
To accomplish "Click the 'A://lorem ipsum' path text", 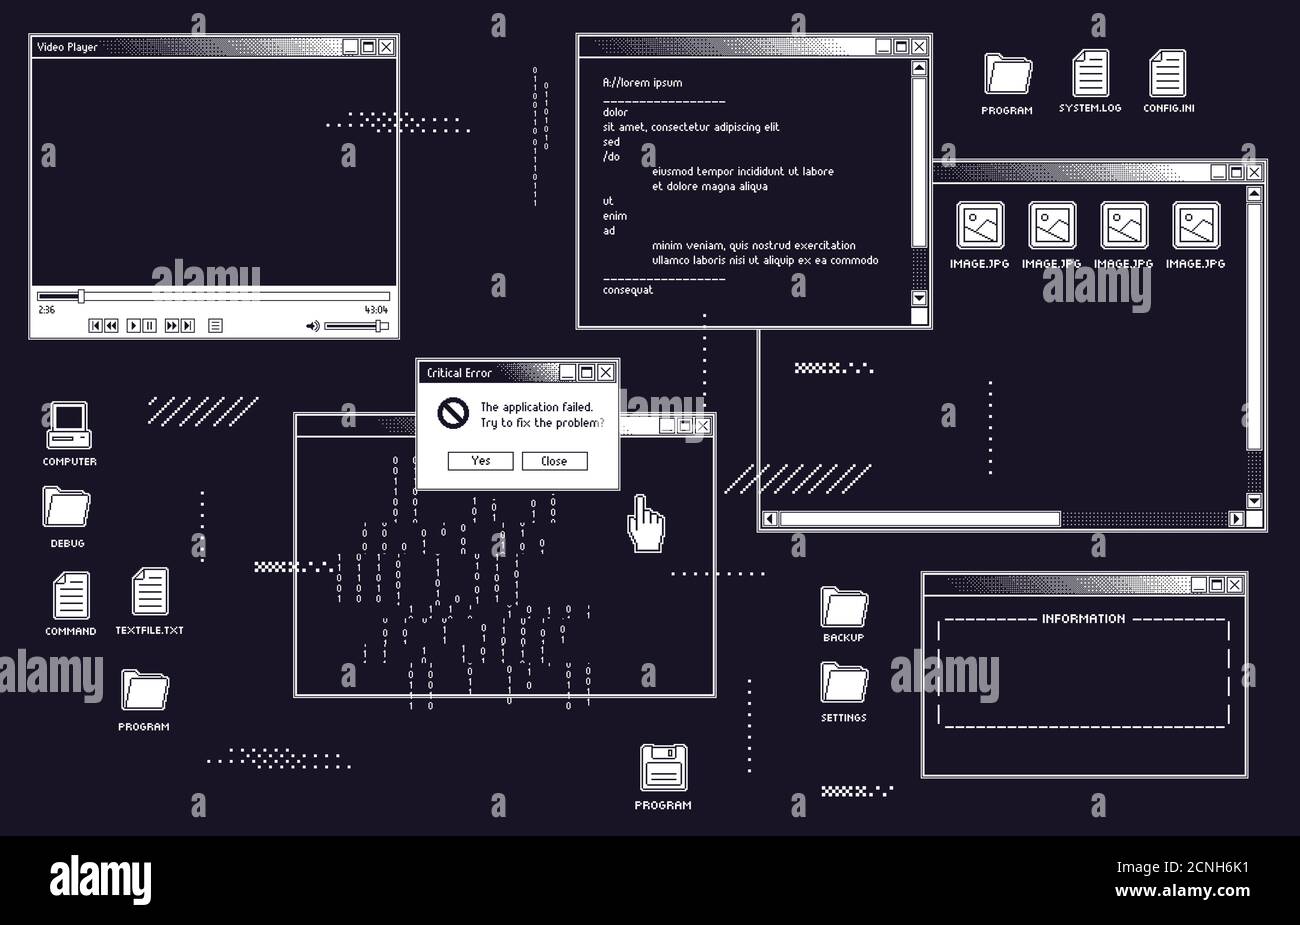I will pos(642,83).
